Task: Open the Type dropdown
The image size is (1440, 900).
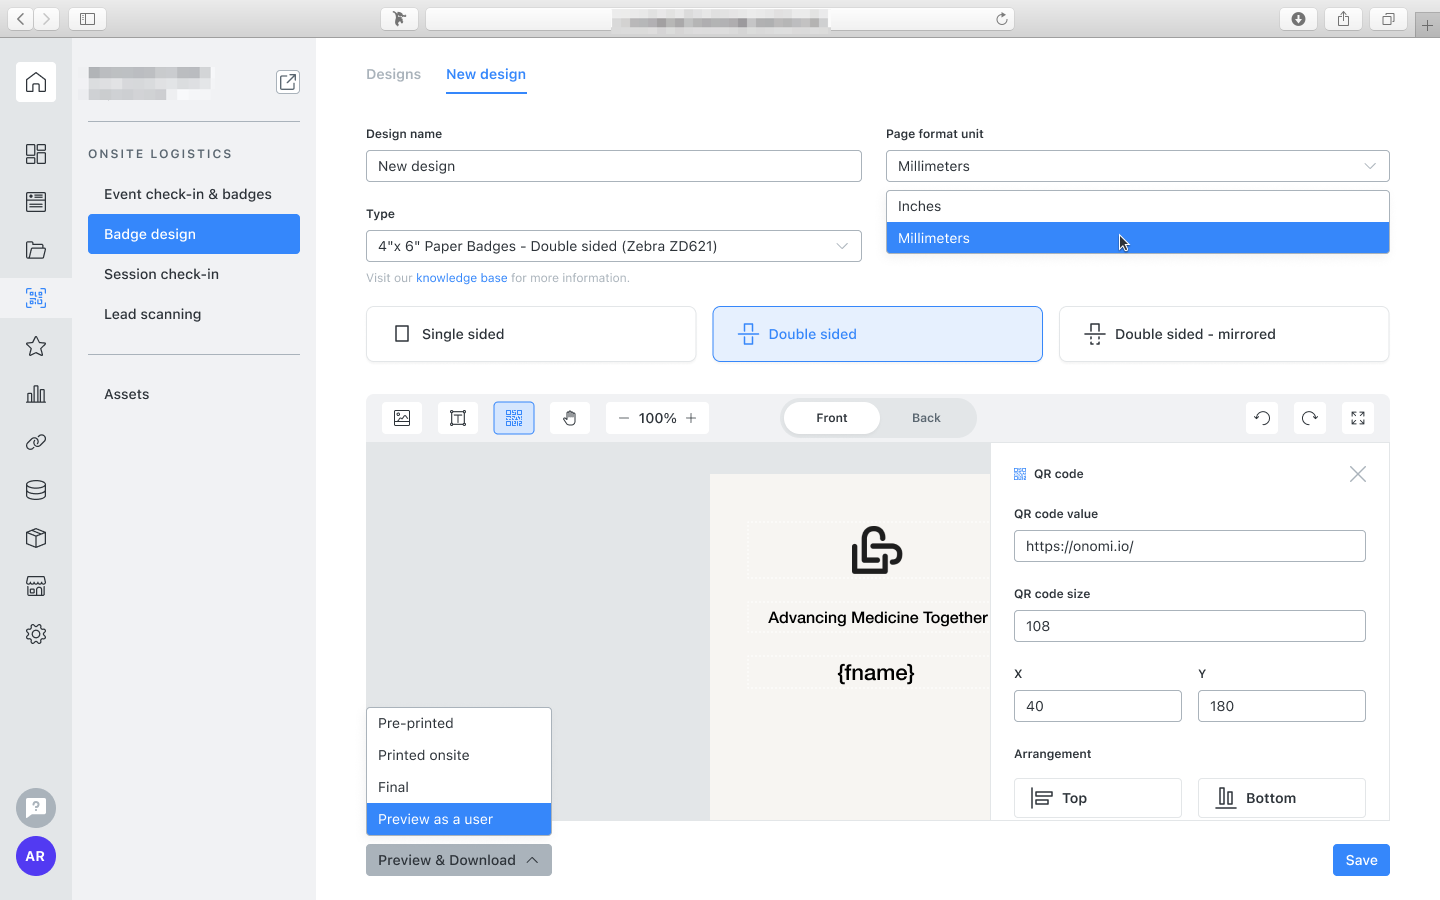Action: pyautogui.click(x=614, y=246)
